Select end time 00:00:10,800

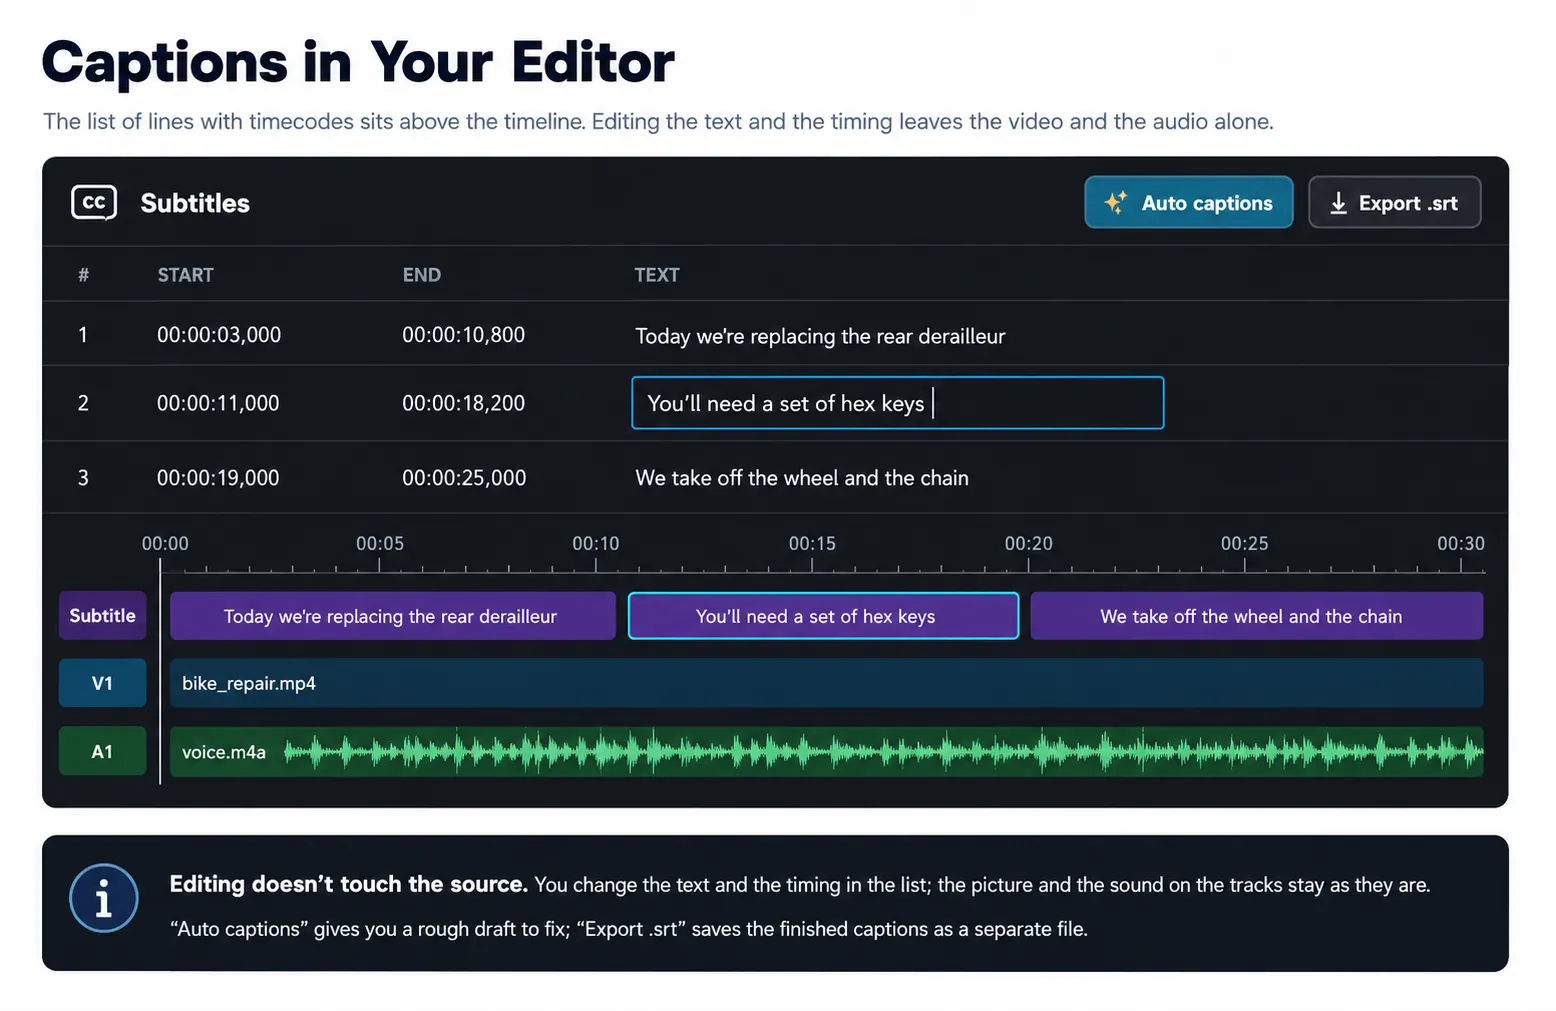pyautogui.click(x=463, y=335)
